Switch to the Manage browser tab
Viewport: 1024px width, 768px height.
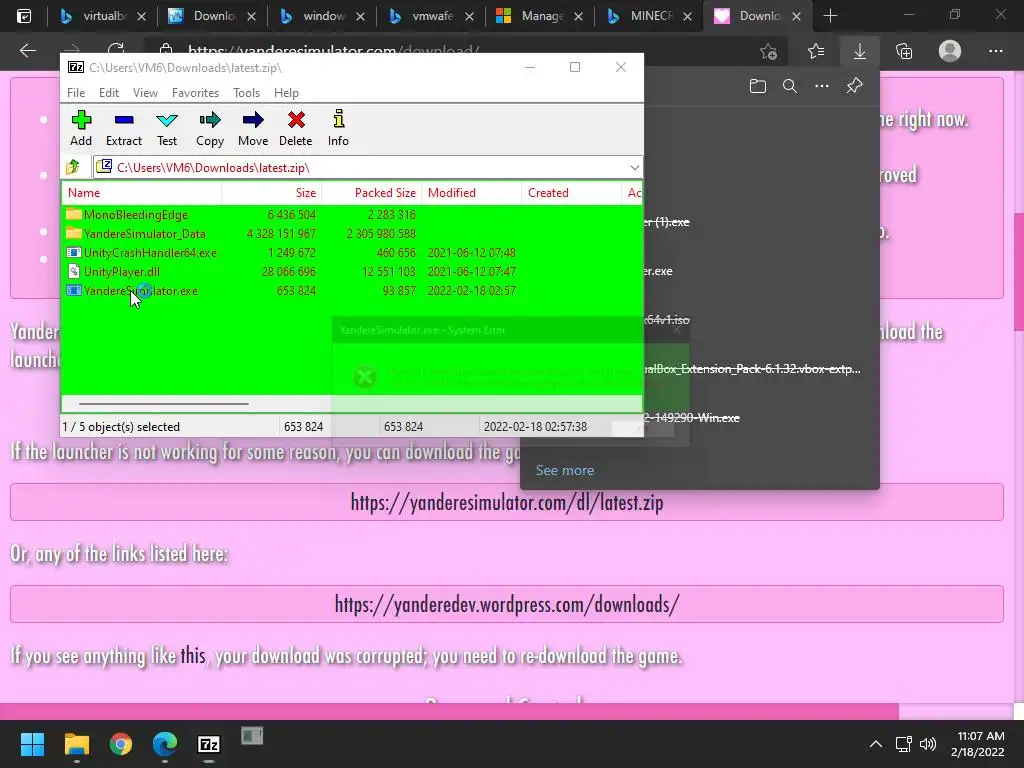click(540, 16)
